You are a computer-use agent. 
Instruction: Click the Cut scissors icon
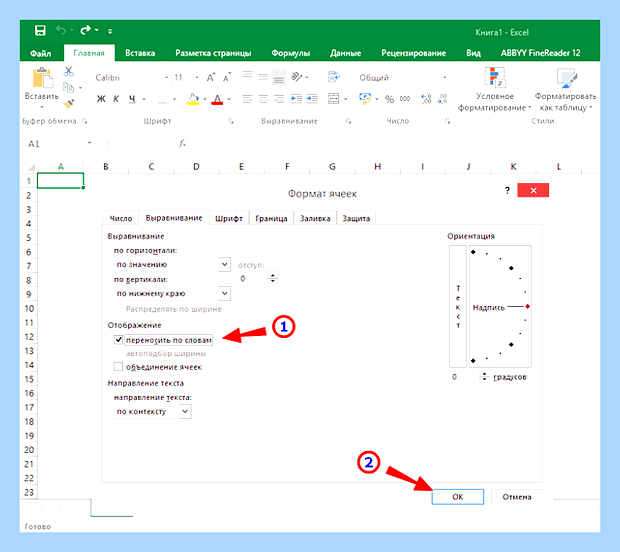pos(69,72)
